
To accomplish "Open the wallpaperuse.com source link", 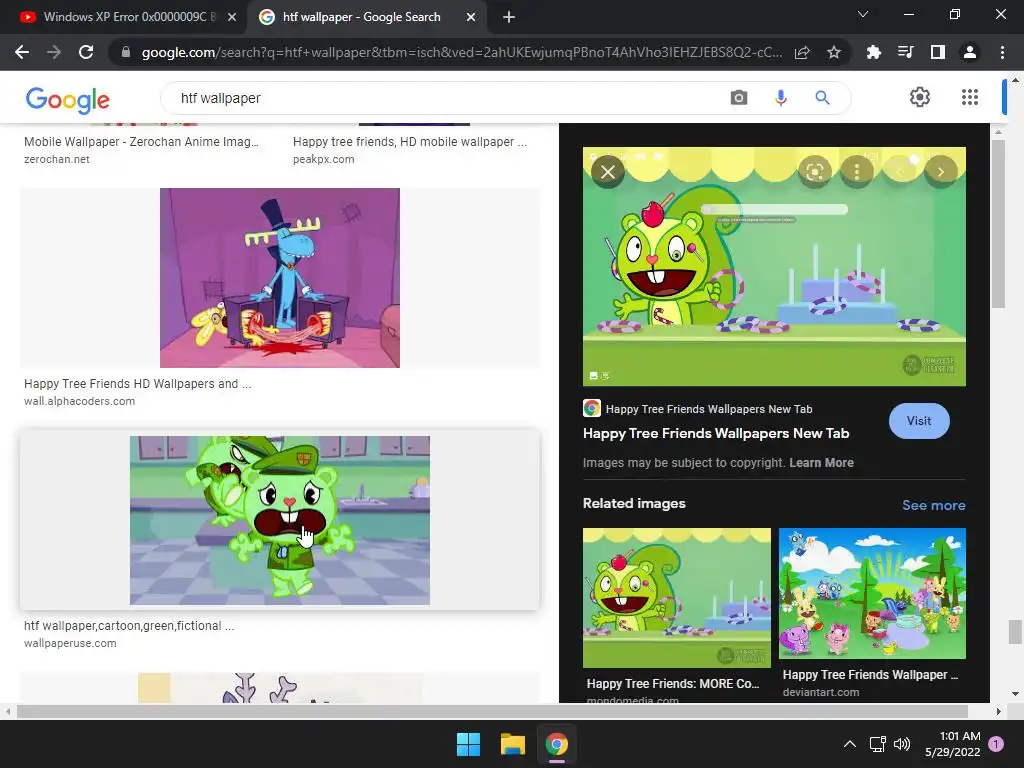I will pyautogui.click(x=70, y=643).
